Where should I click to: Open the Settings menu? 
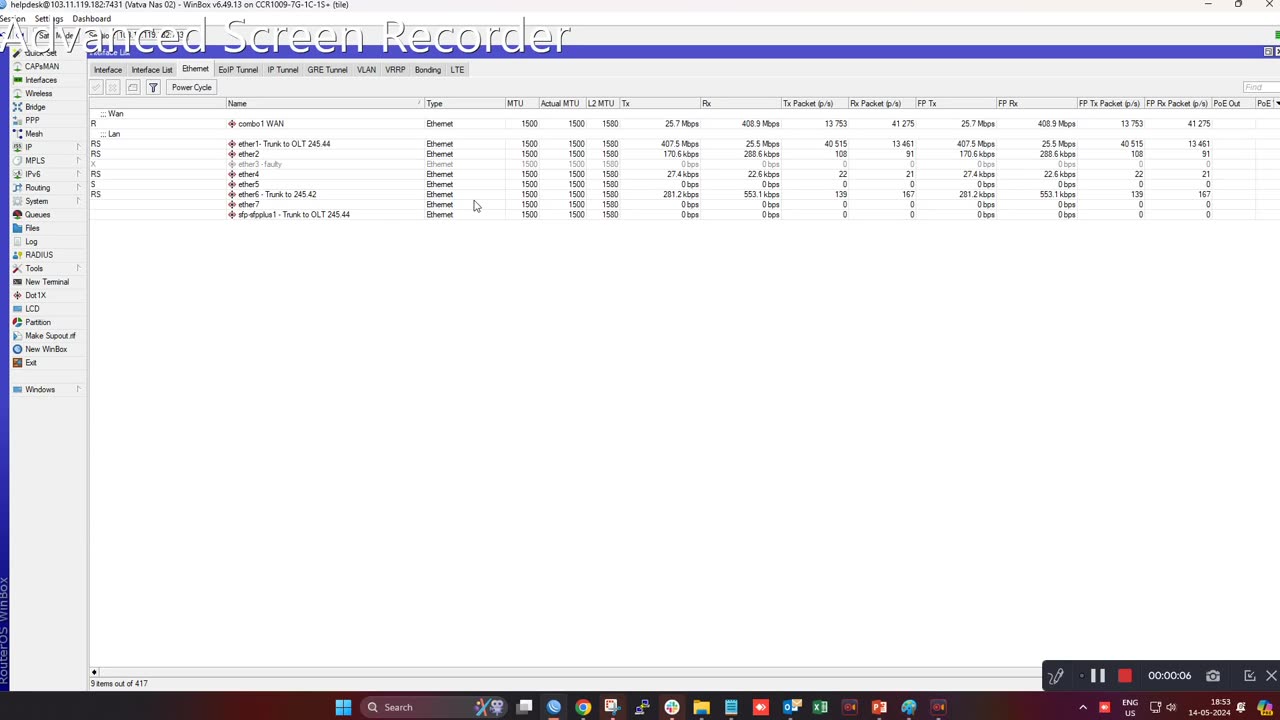click(49, 19)
